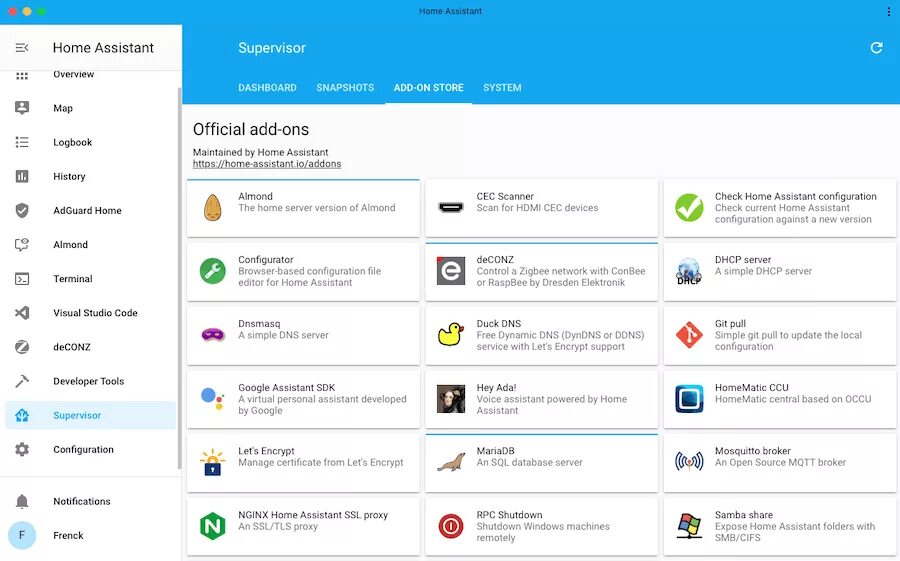
Task: Open the home-assistant.io/addons link
Action: 267,164
